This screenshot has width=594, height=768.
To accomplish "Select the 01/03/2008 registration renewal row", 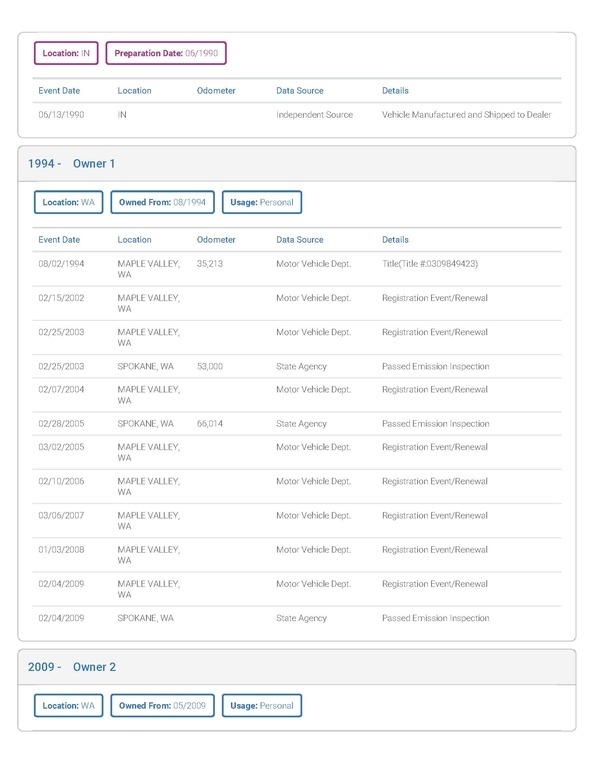I will click(297, 555).
